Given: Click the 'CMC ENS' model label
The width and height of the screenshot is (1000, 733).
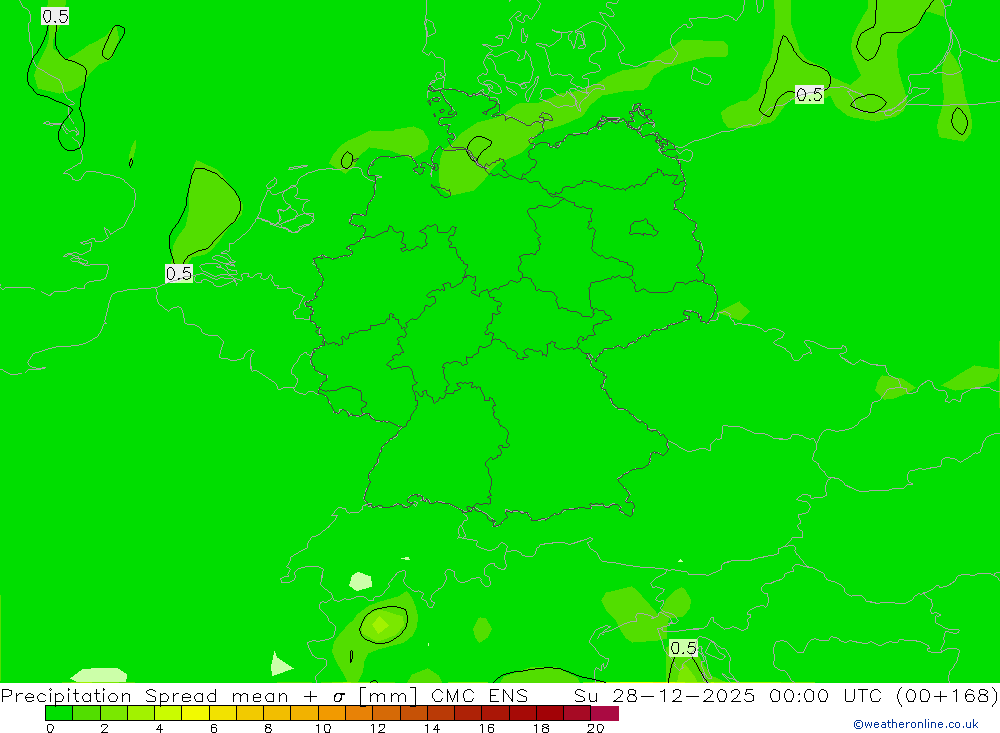Looking at the screenshot, I should coord(480,695).
